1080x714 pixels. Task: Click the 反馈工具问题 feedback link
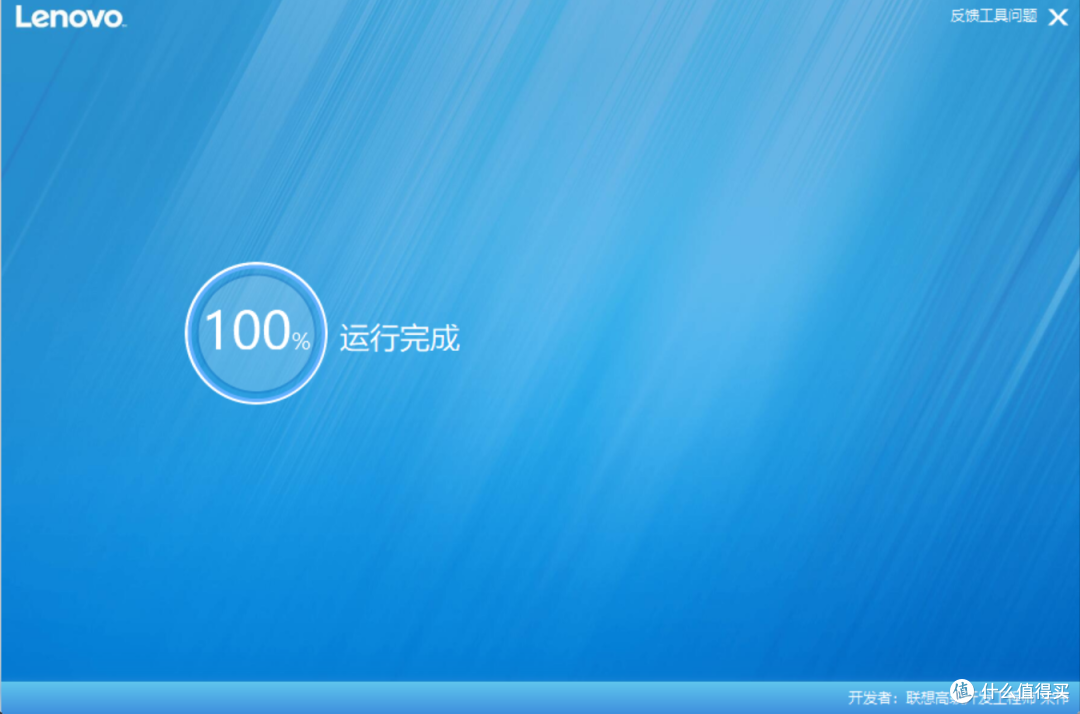tap(993, 16)
